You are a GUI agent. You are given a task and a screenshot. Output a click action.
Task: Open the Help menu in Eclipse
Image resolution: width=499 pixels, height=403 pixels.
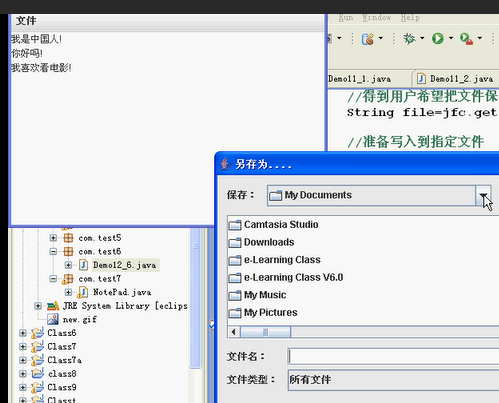tap(410, 17)
